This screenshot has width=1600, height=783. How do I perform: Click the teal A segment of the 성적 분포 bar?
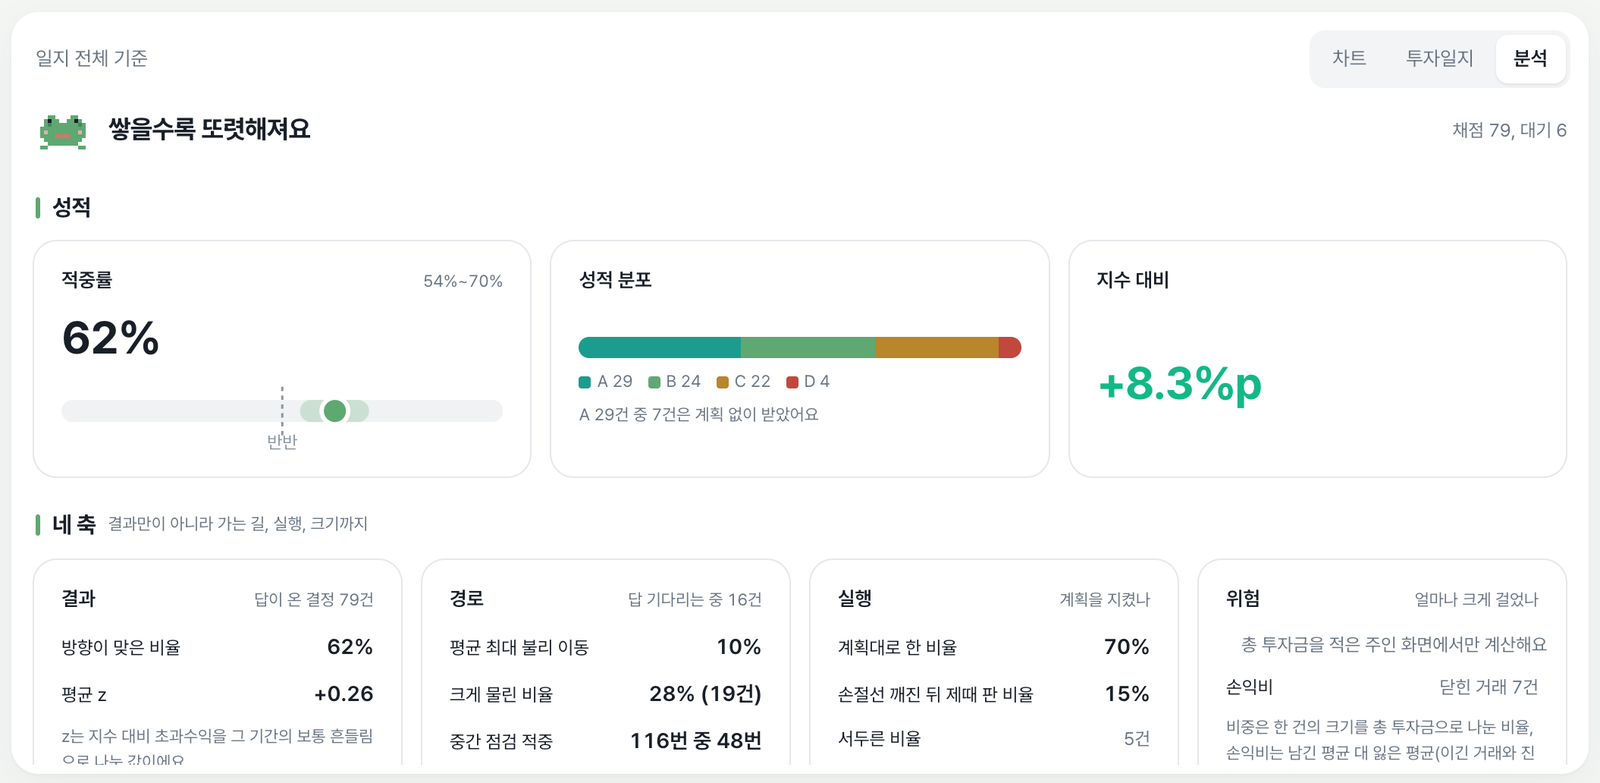[x=660, y=348]
